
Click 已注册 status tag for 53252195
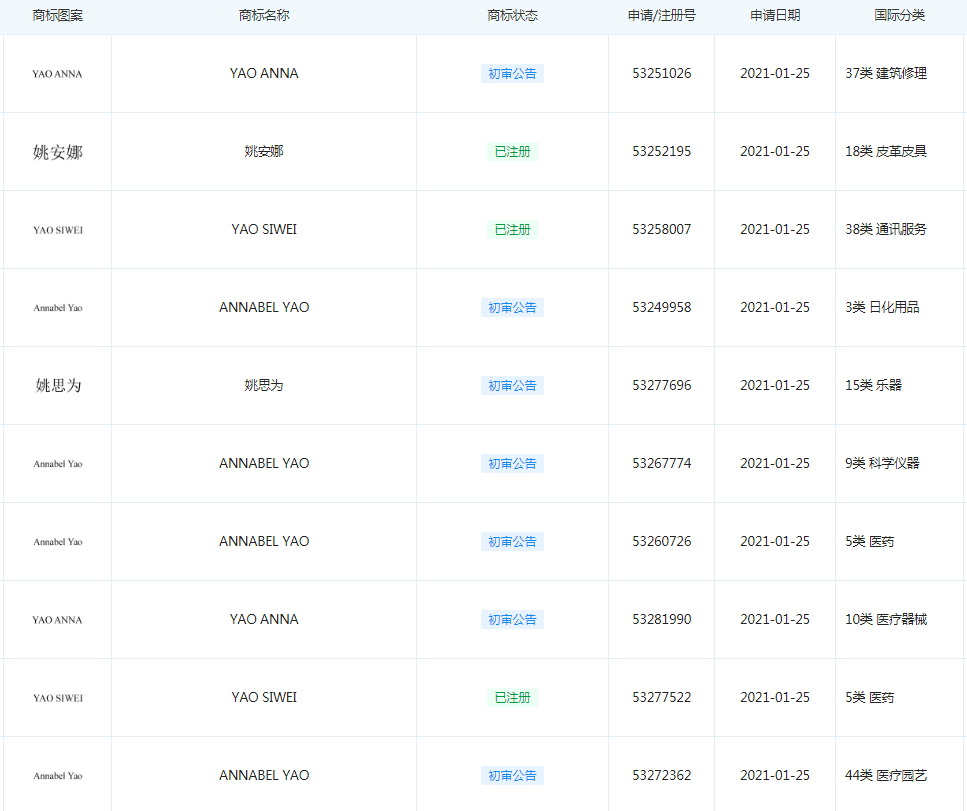click(512, 152)
